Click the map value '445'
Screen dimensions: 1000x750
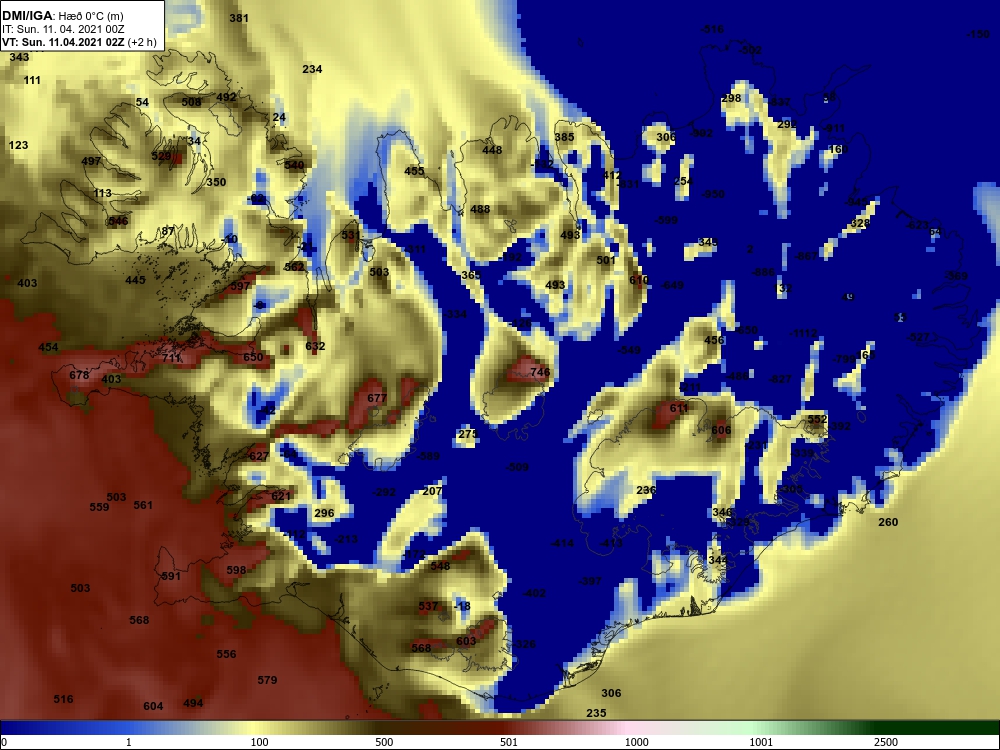pos(135,280)
